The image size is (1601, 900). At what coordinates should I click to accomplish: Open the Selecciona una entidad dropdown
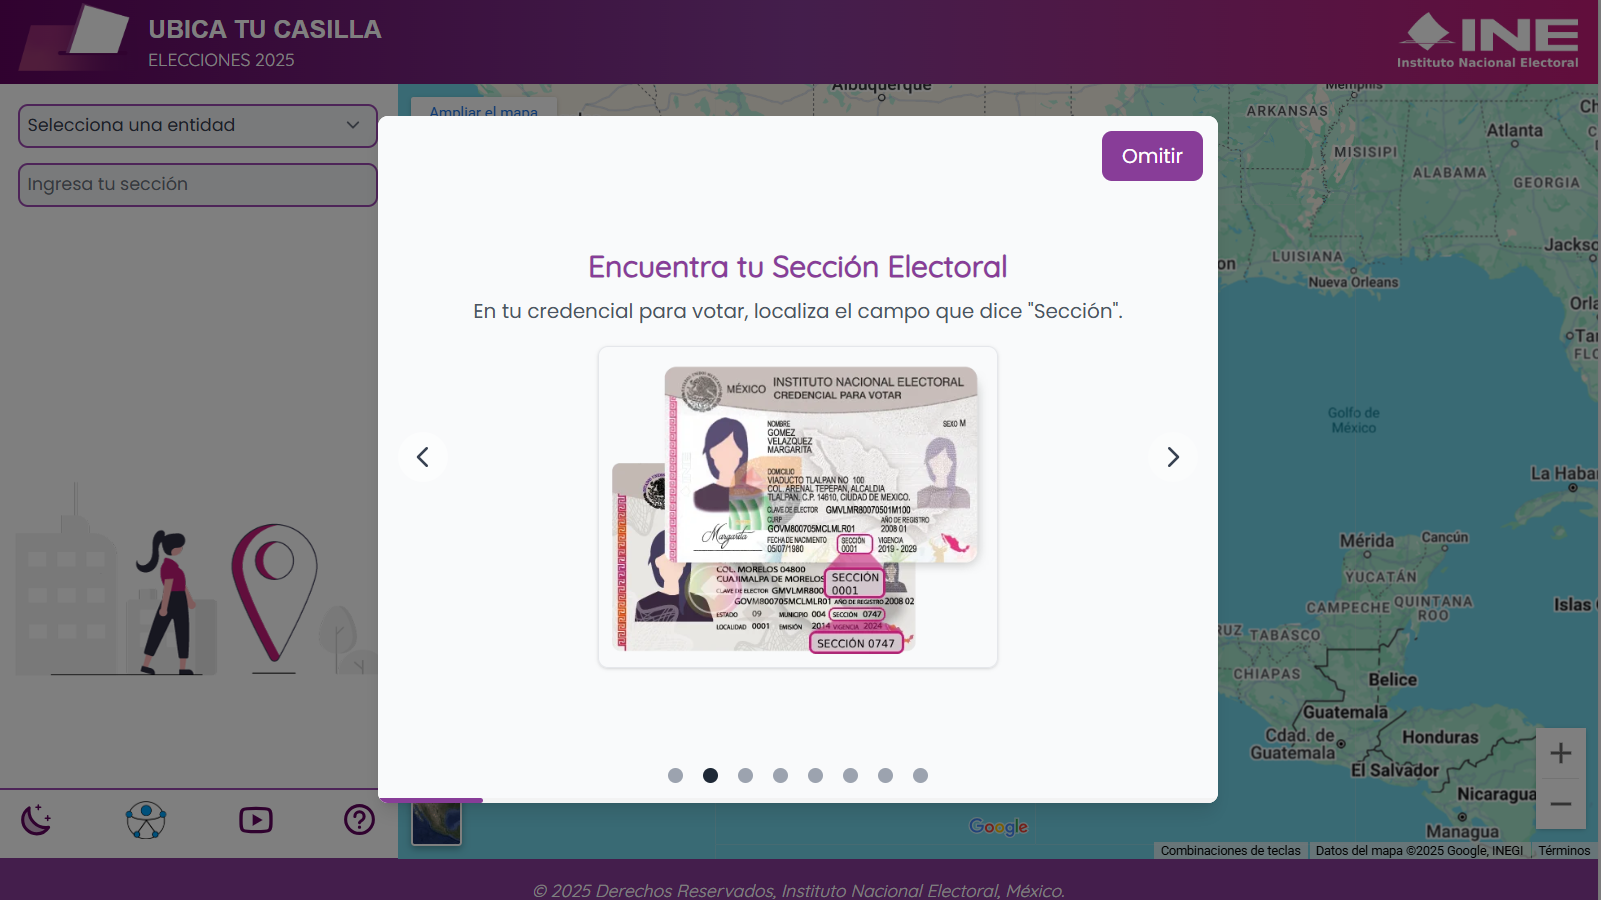click(198, 126)
